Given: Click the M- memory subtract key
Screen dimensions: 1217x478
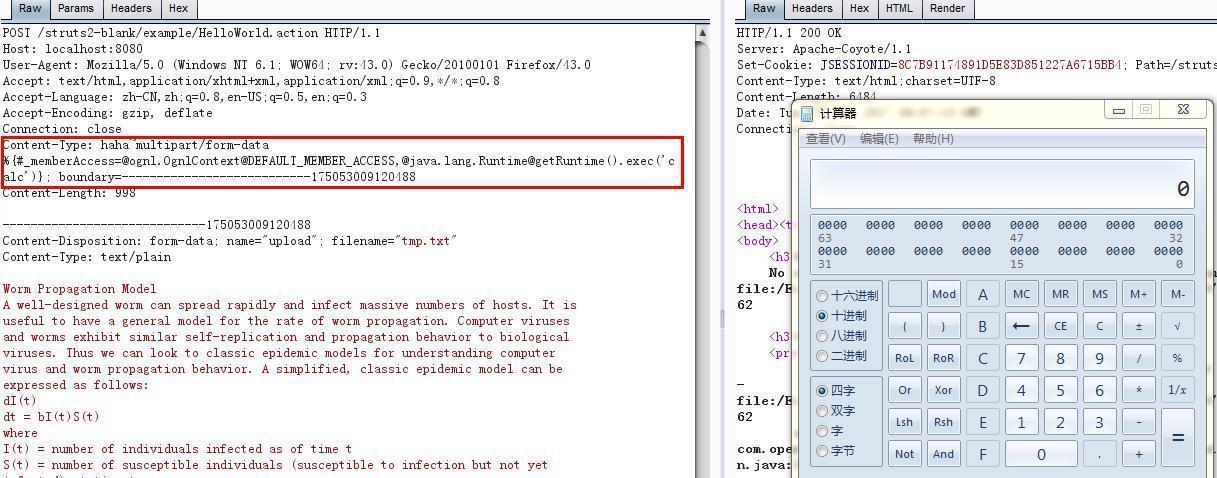Looking at the screenshot, I should coord(1177,294).
